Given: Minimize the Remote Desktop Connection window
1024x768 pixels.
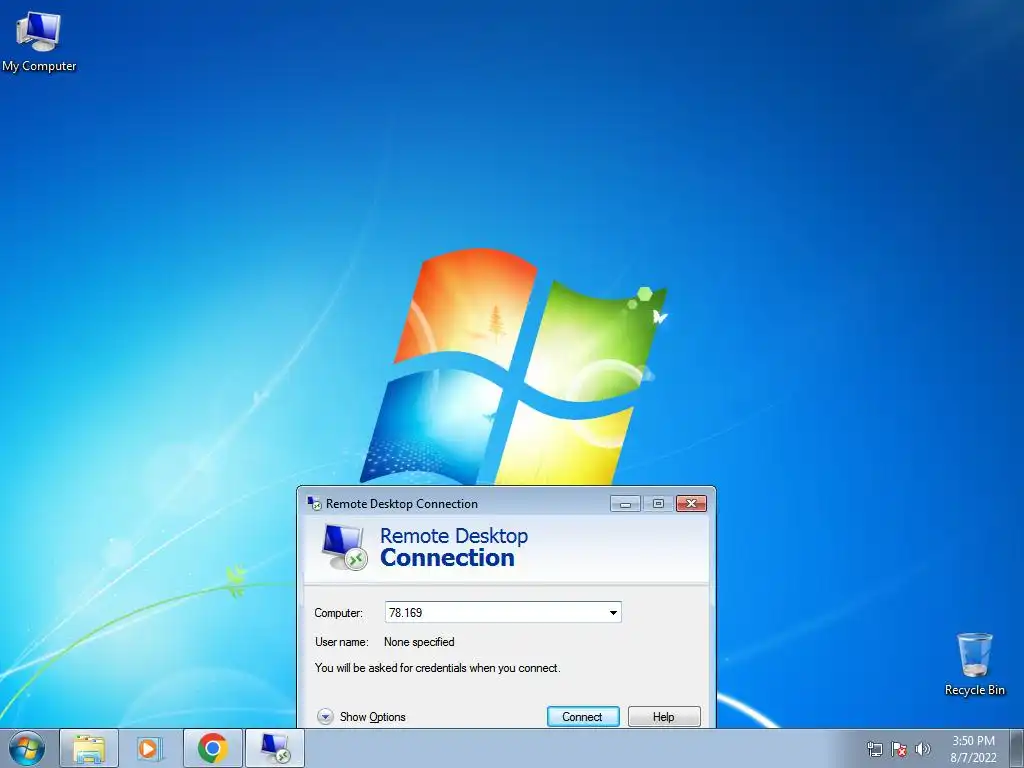Looking at the screenshot, I should [x=626, y=504].
